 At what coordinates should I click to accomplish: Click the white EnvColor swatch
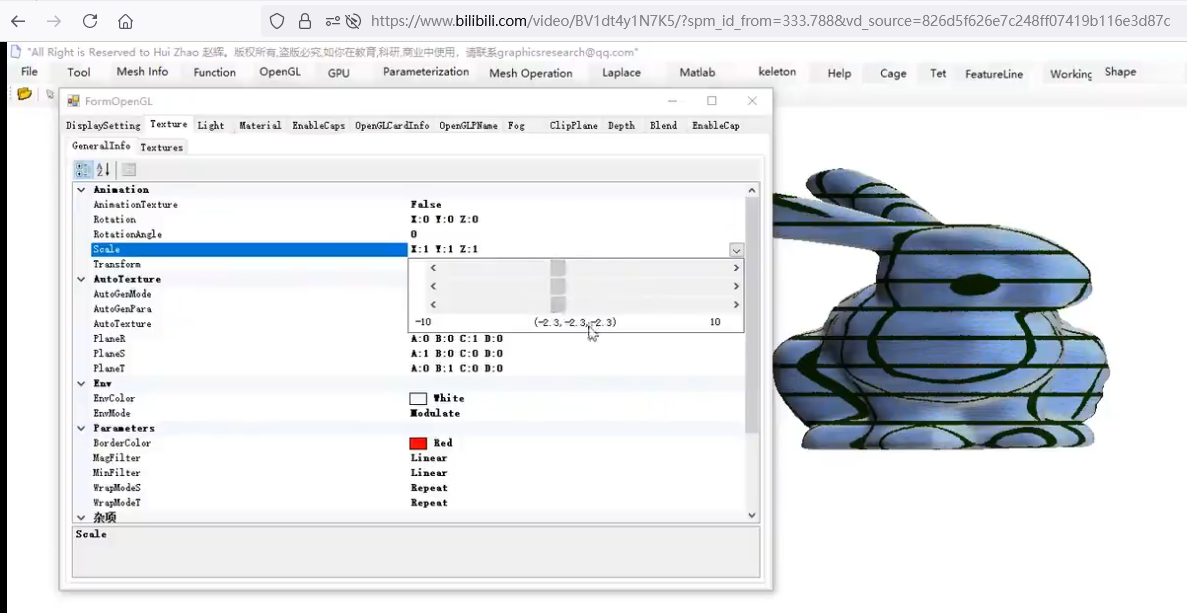click(x=418, y=398)
